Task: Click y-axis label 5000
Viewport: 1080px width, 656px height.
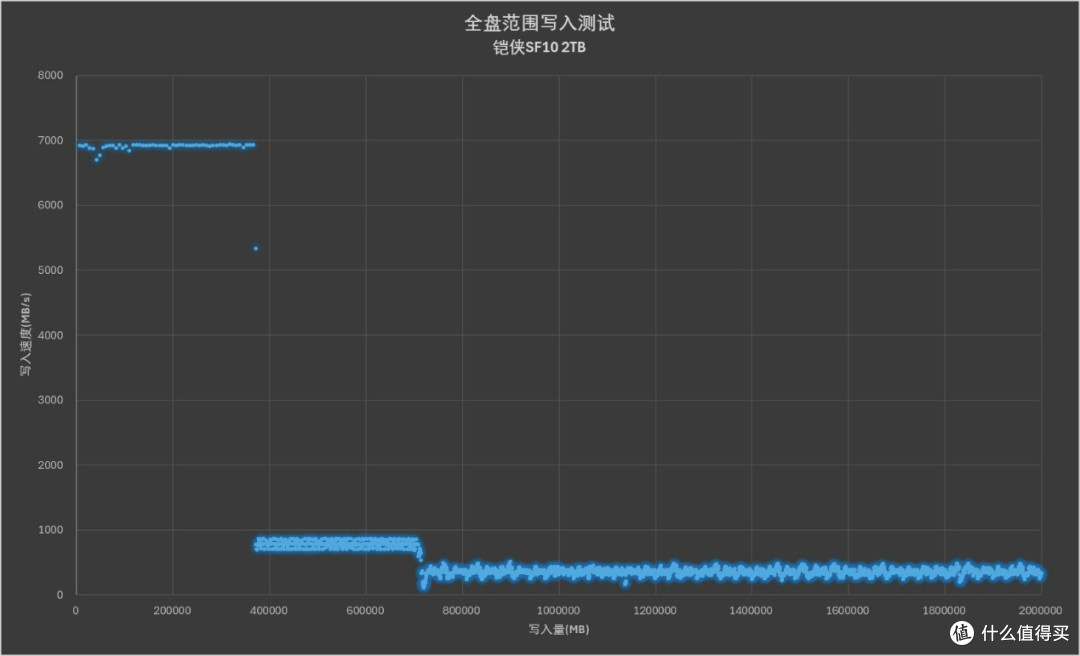Action: (x=50, y=270)
